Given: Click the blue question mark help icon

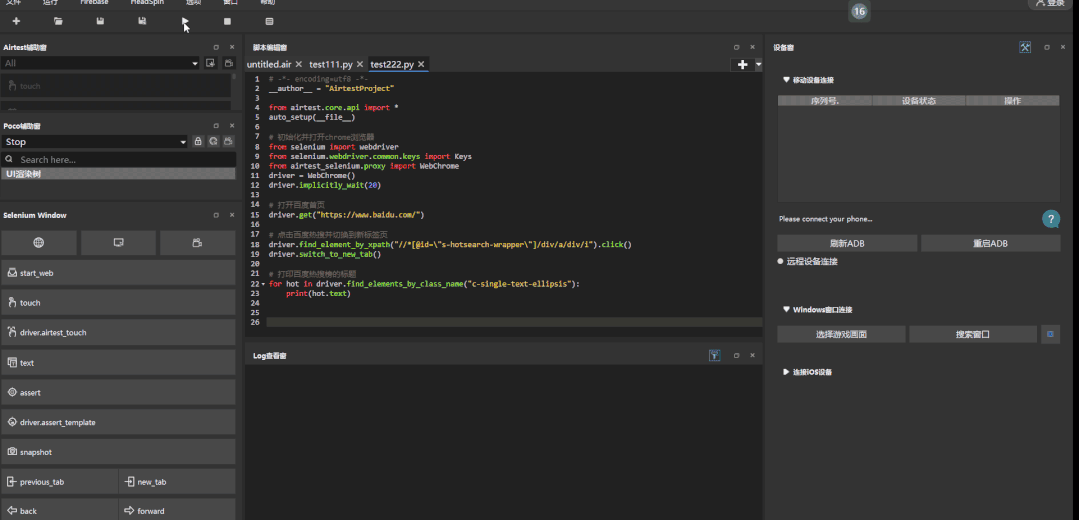Looking at the screenshot, I should 1051,219.
